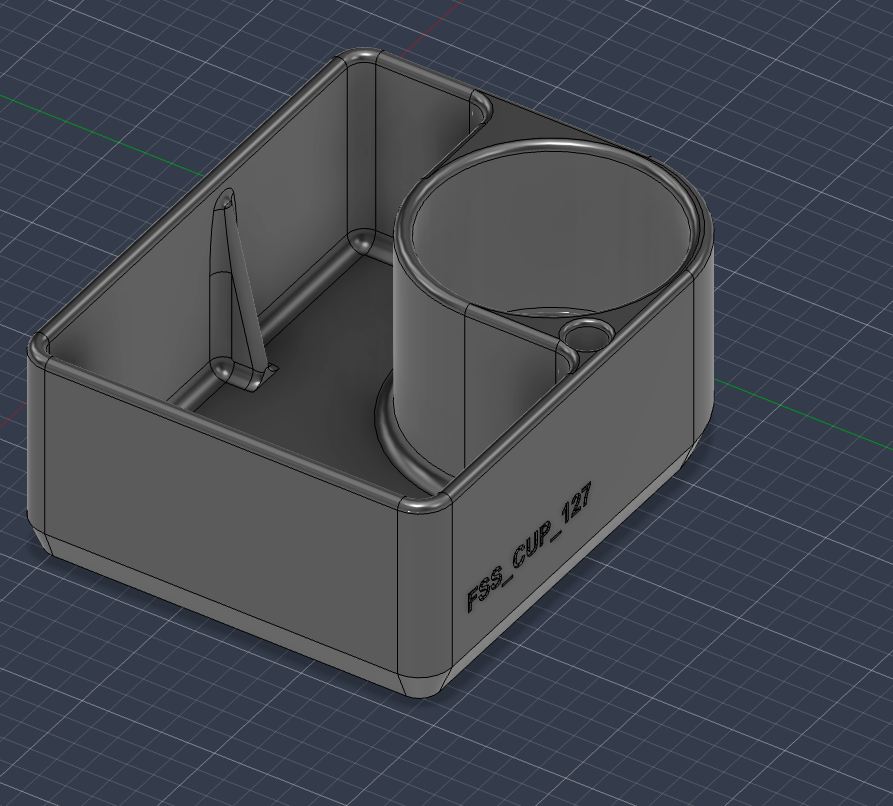Select the embossed FSS_CUP_127 text on model
This screenshot has width=893, height=806.
[x=529, y=547]
